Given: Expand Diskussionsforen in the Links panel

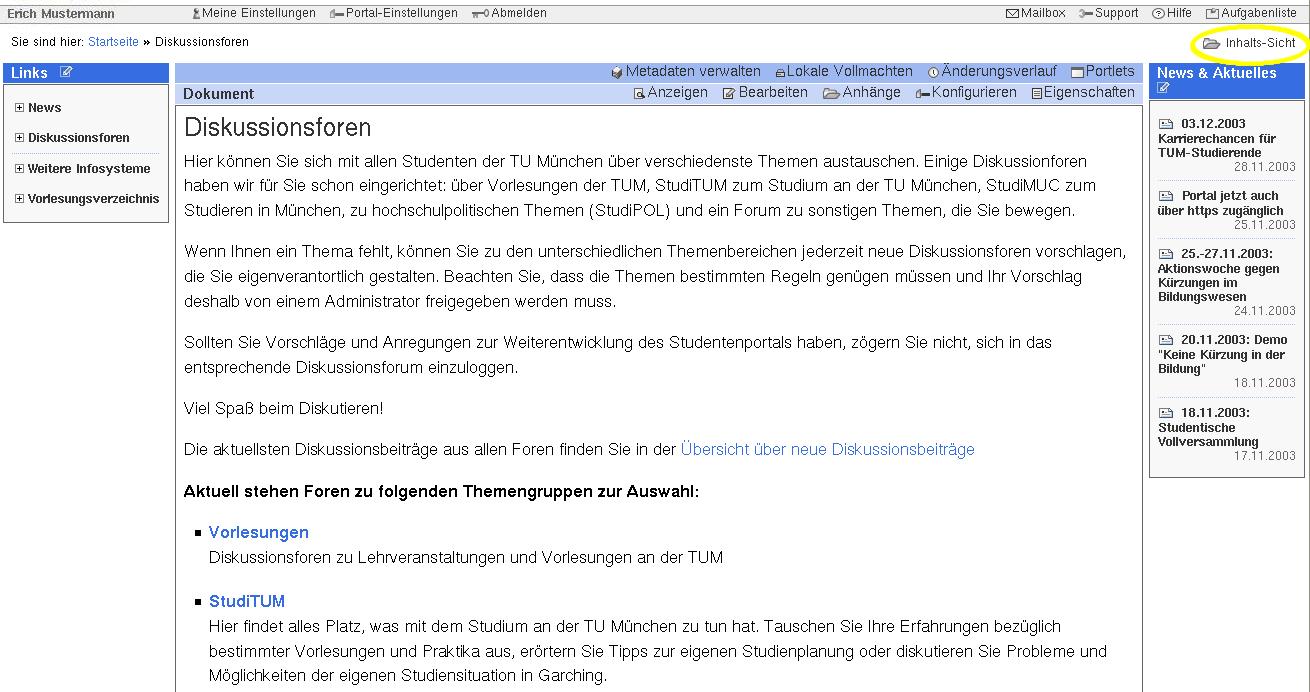Looking at the screenshot, I should [20, 138].
